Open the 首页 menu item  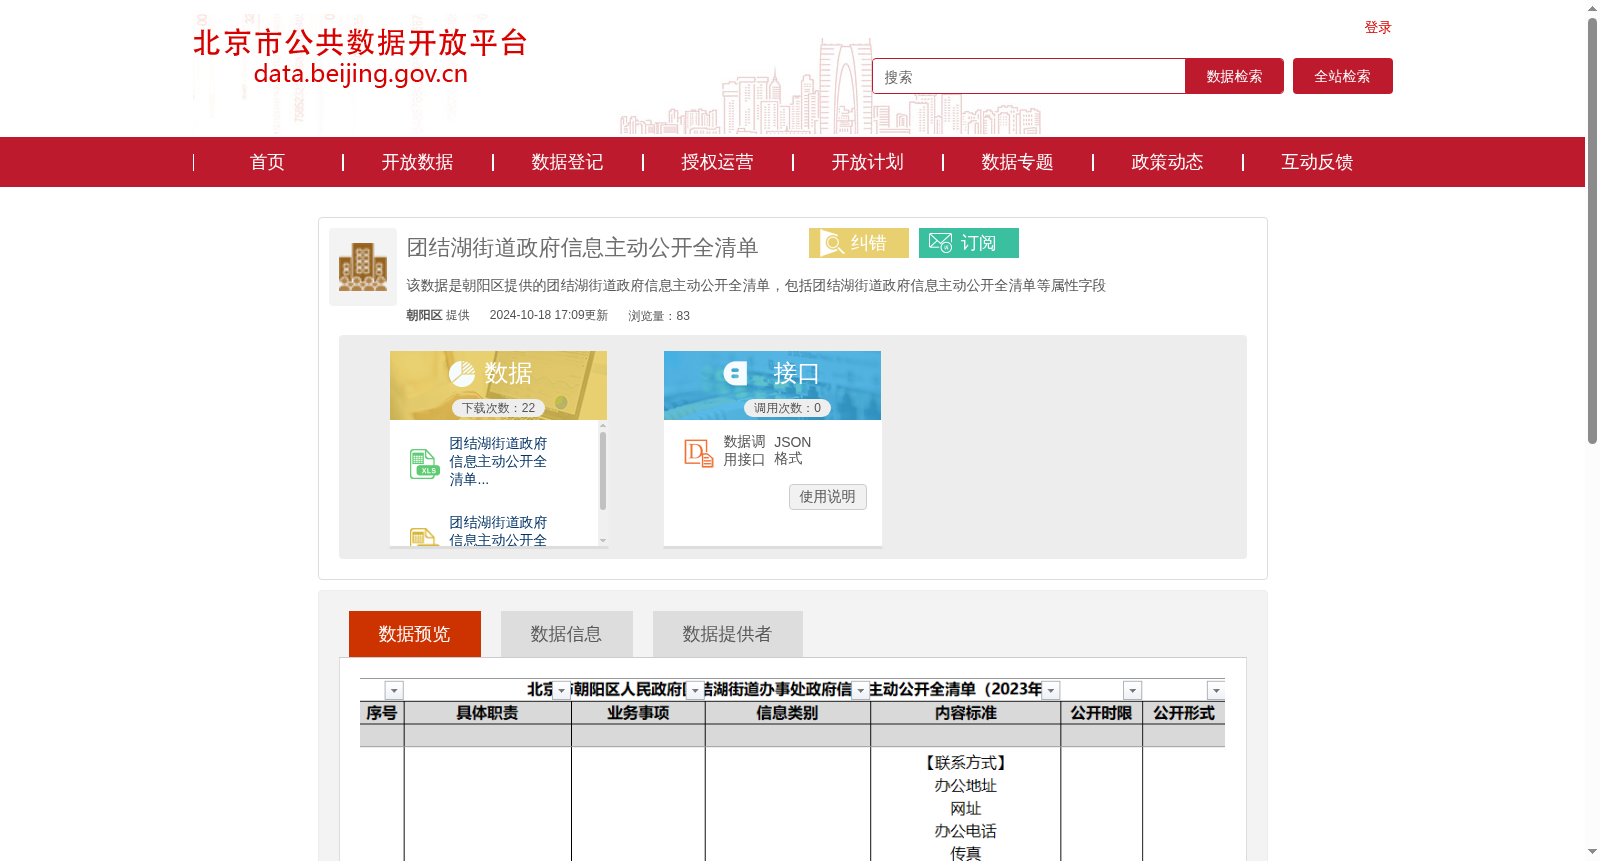(267, 162)
